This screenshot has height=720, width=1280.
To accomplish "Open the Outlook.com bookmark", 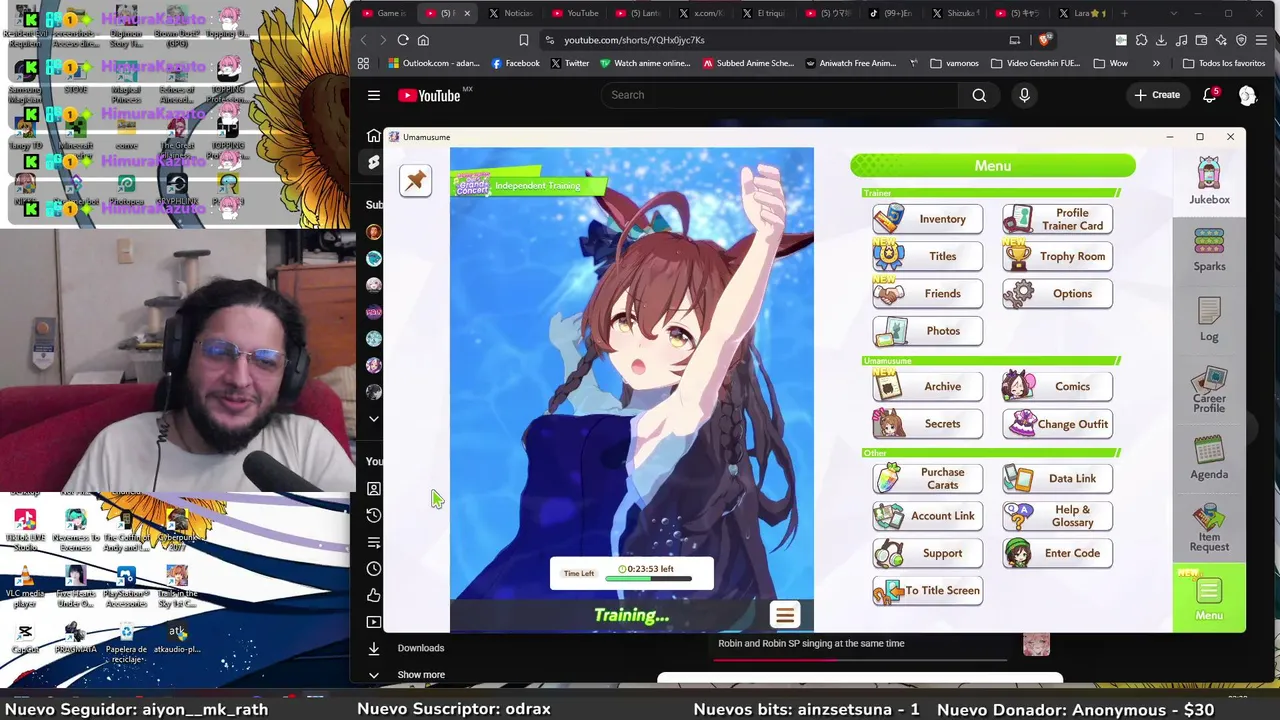I will [x=434, y=63].
